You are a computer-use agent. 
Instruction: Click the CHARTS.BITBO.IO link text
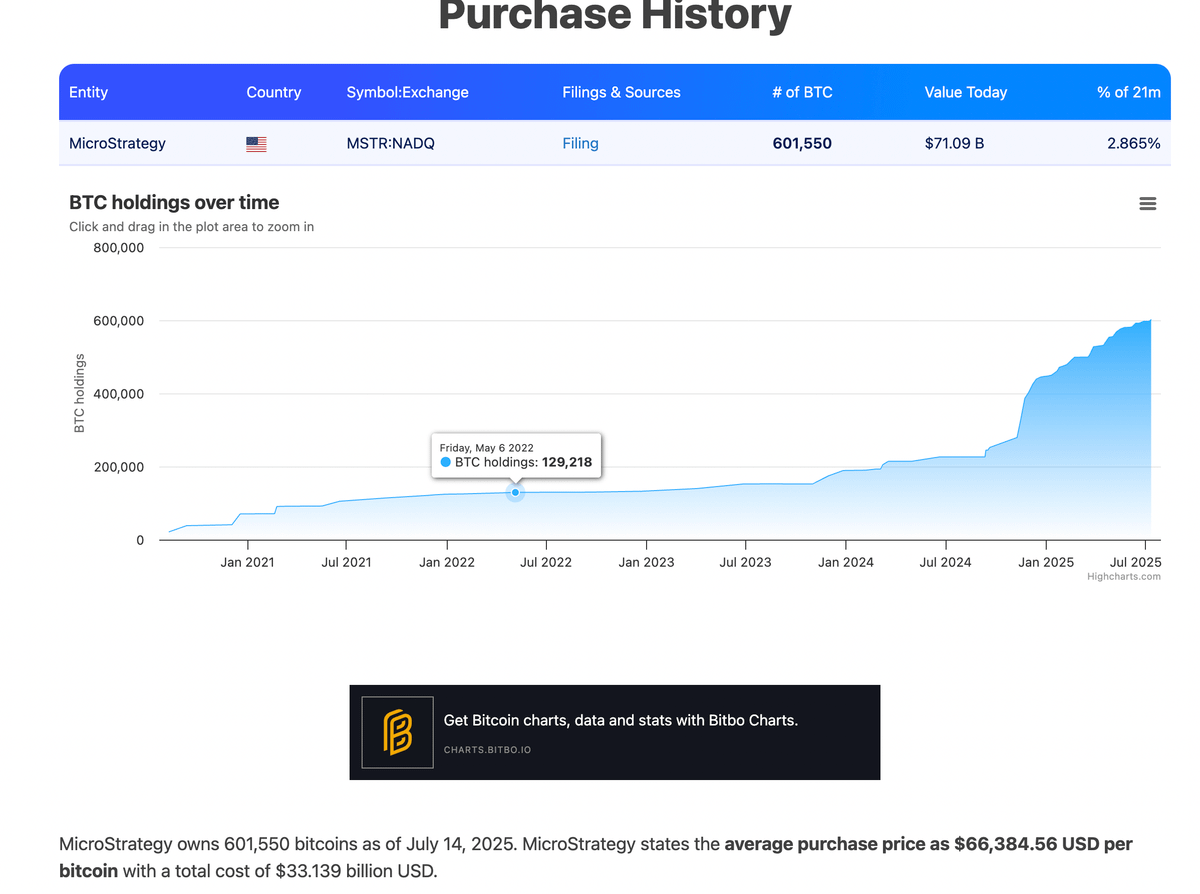(x=487, y=749)
